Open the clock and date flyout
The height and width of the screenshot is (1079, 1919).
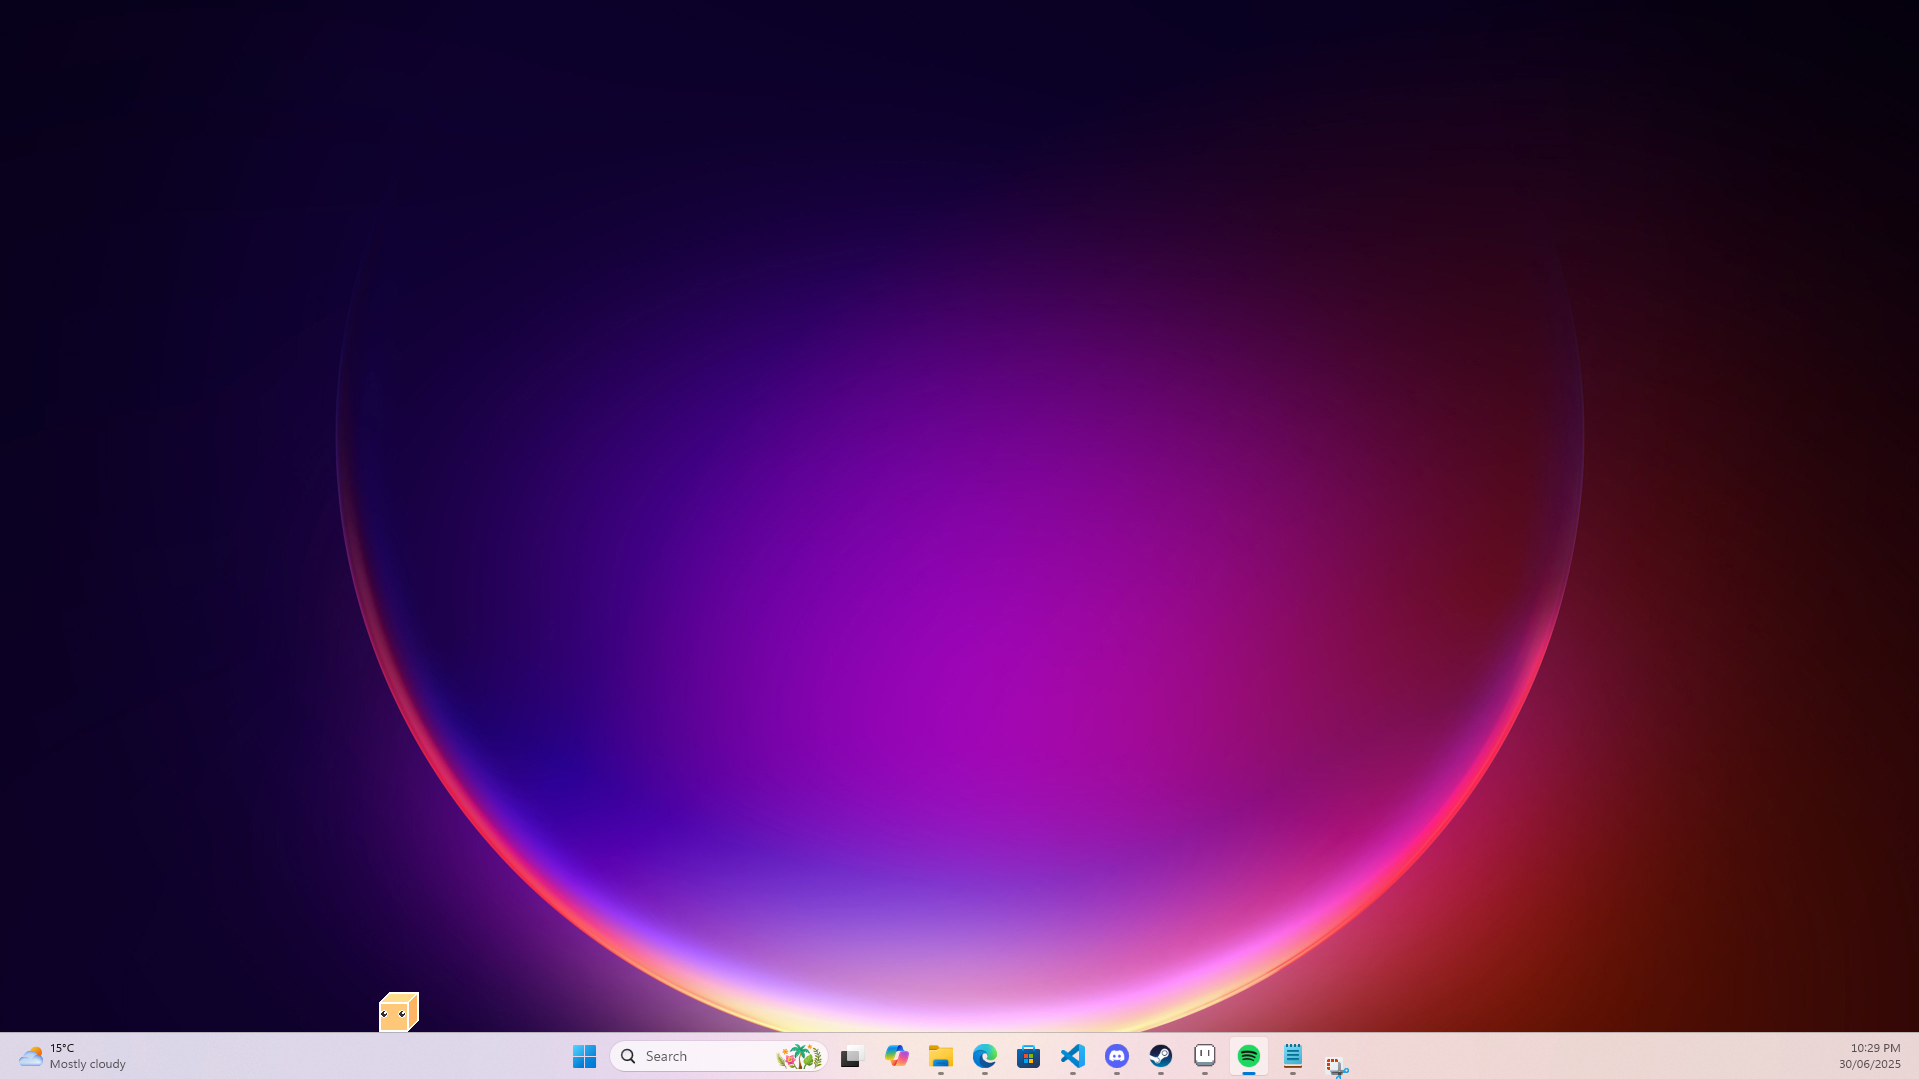[x=1869, y=1056]
